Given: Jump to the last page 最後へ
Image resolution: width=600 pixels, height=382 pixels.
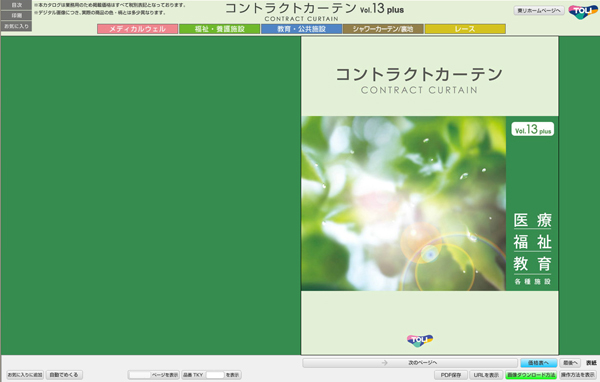Looking at the screenshot, I should tap(570, 362).
